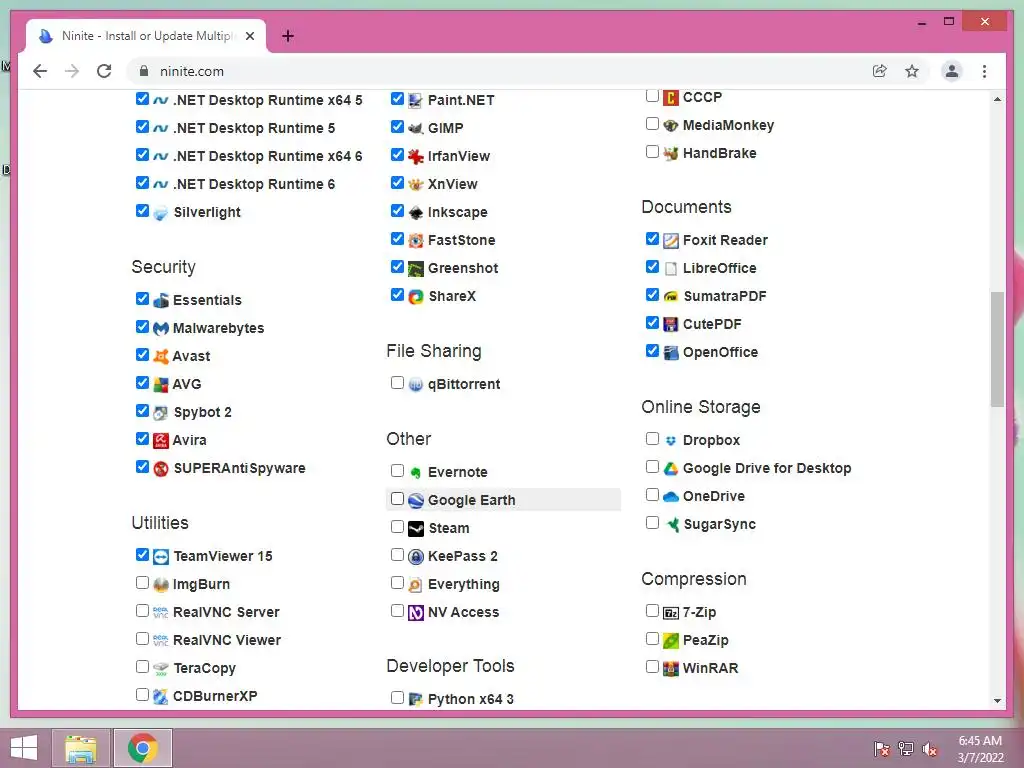Click the scrollbar down arrow

tap(997, 701)
